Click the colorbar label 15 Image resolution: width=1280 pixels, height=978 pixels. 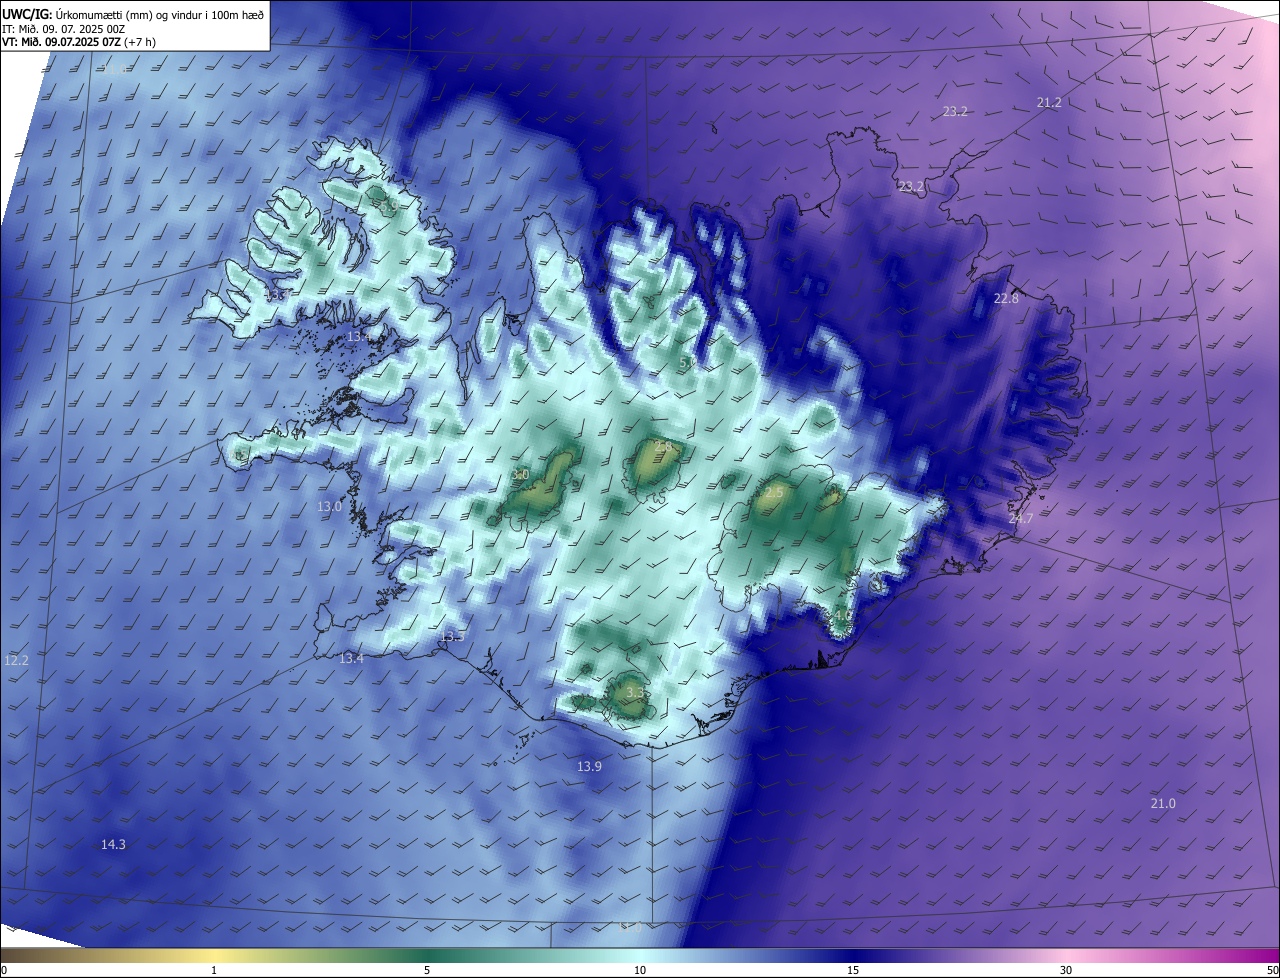point(853,970)
